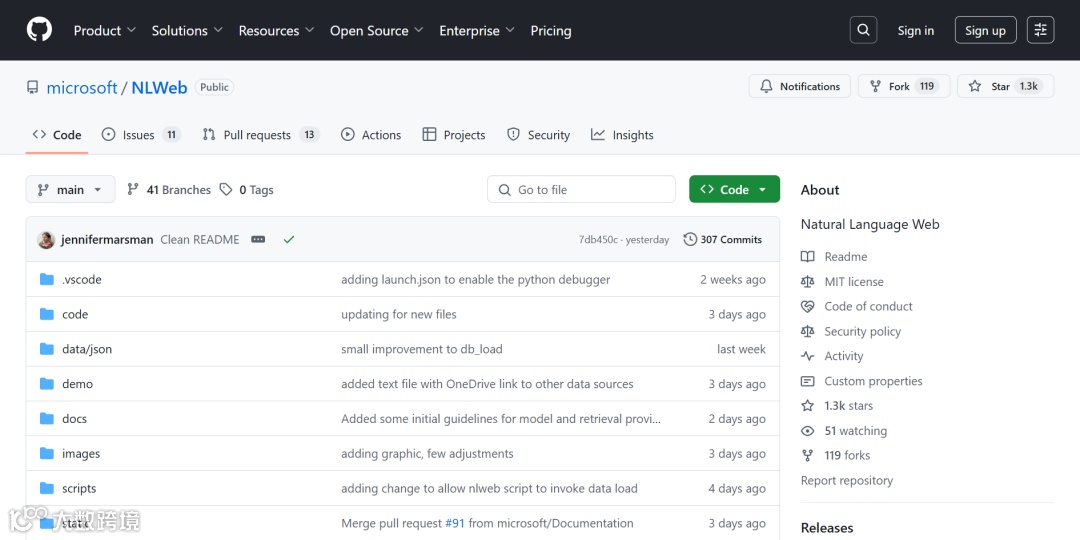
Task: Click the Go to file field
Action: pyautogui.click(x=582, y=190)
